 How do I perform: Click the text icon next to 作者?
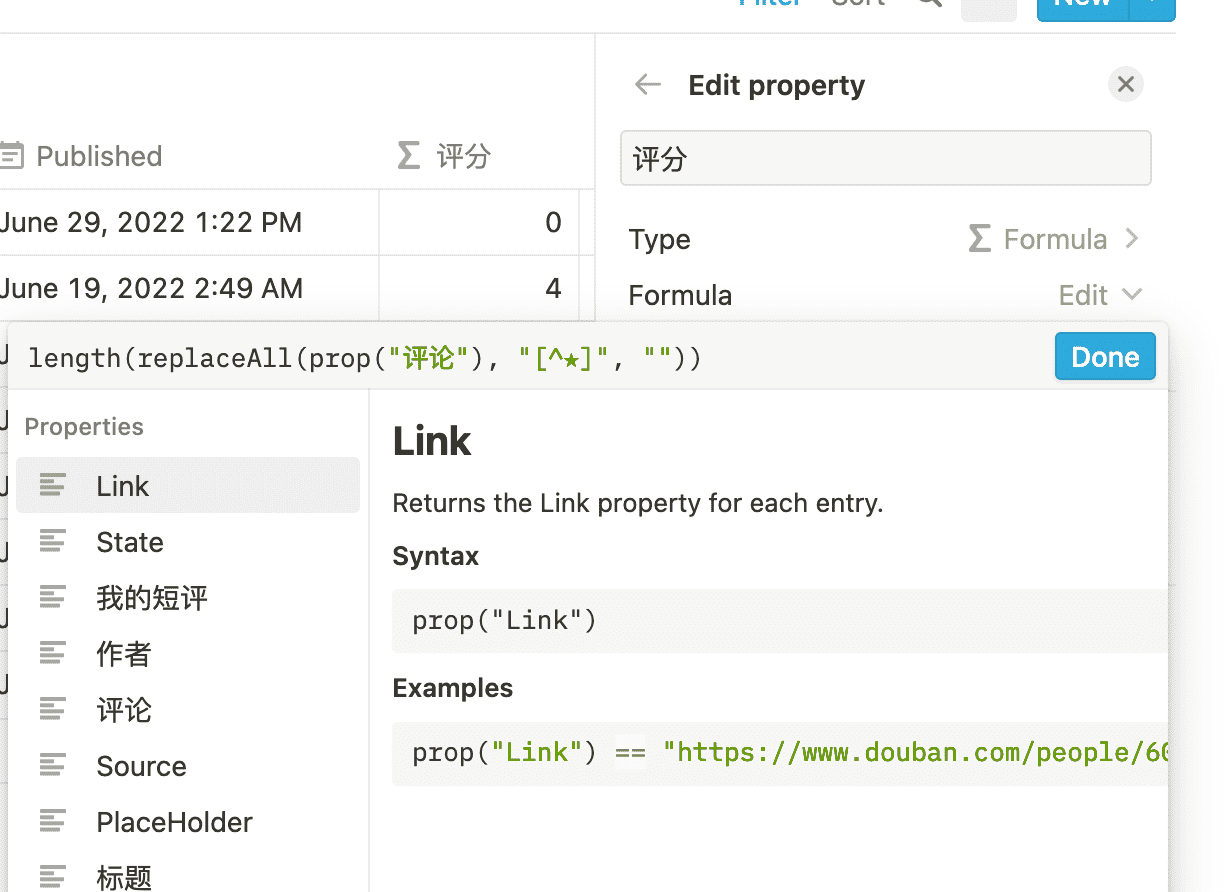tap(53, 654)
